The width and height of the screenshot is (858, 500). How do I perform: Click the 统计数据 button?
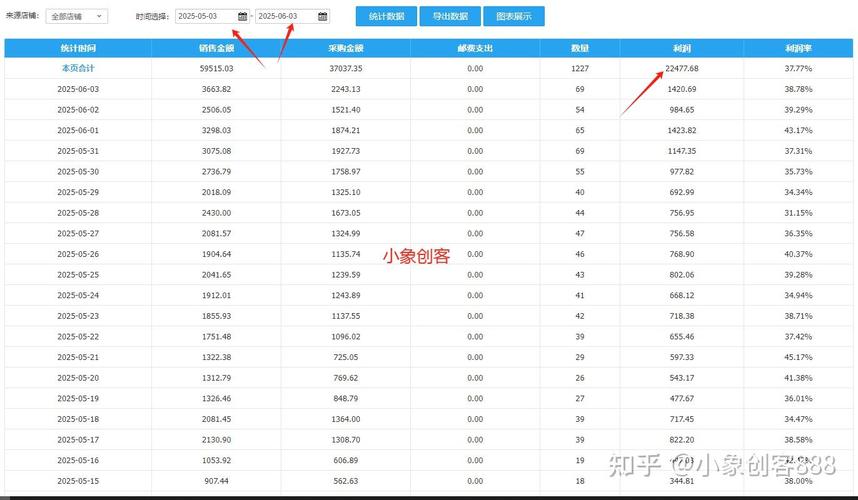(x=386, y=16)
